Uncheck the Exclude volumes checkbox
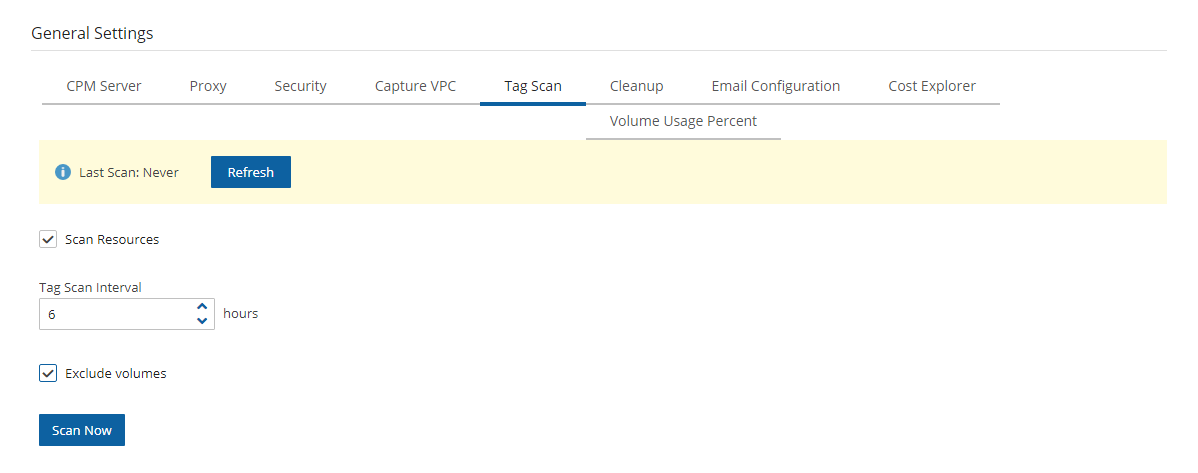Viewport: 1198px width, 473px height. tap(48, 373)
